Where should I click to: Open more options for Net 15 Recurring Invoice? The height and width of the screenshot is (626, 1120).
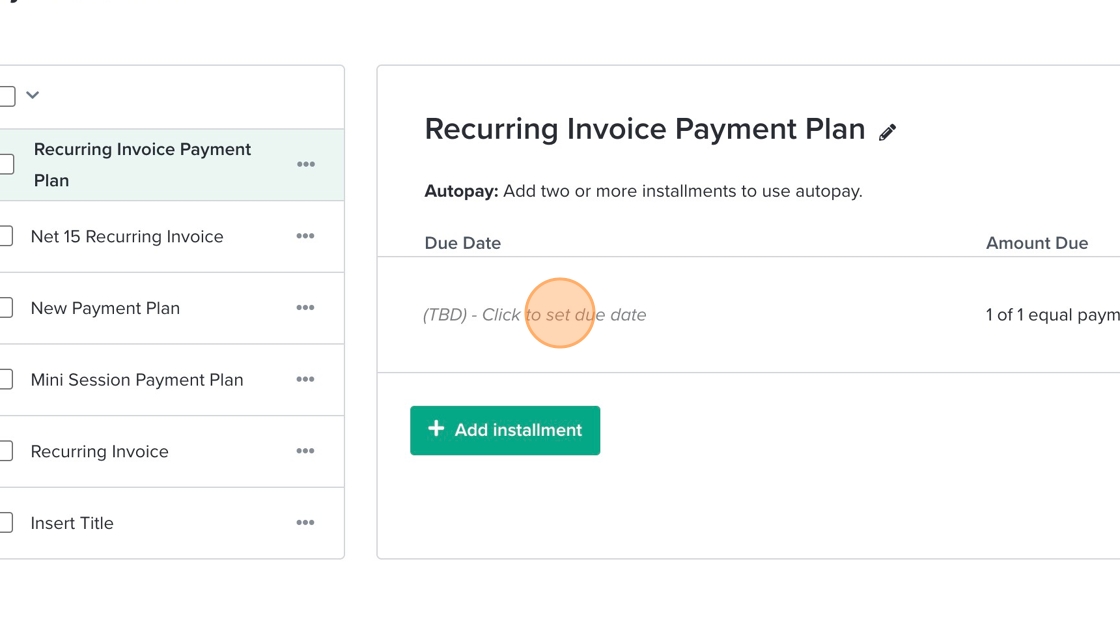click(x=306, y=236)
